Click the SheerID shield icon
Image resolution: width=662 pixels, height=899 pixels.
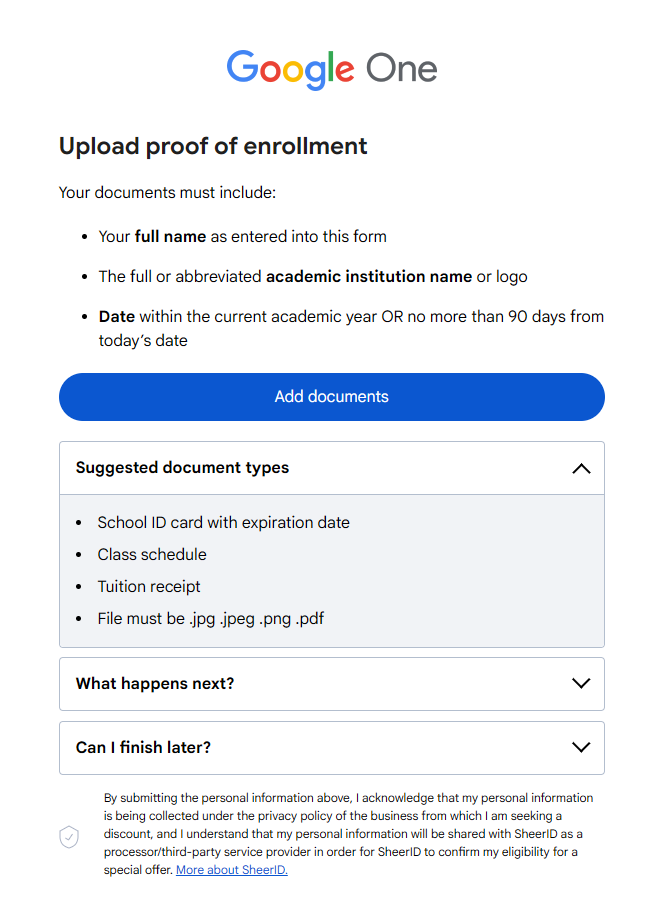click(x=69, y=837)
